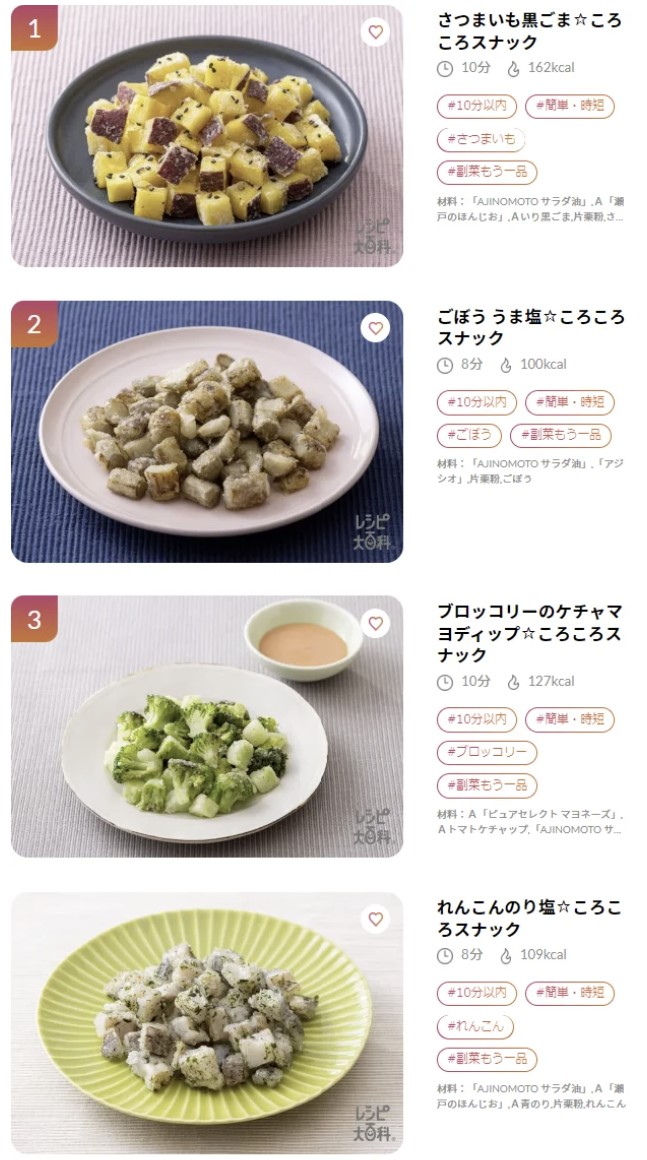Click #10分以内 tag under first recipe

point(476,107)
